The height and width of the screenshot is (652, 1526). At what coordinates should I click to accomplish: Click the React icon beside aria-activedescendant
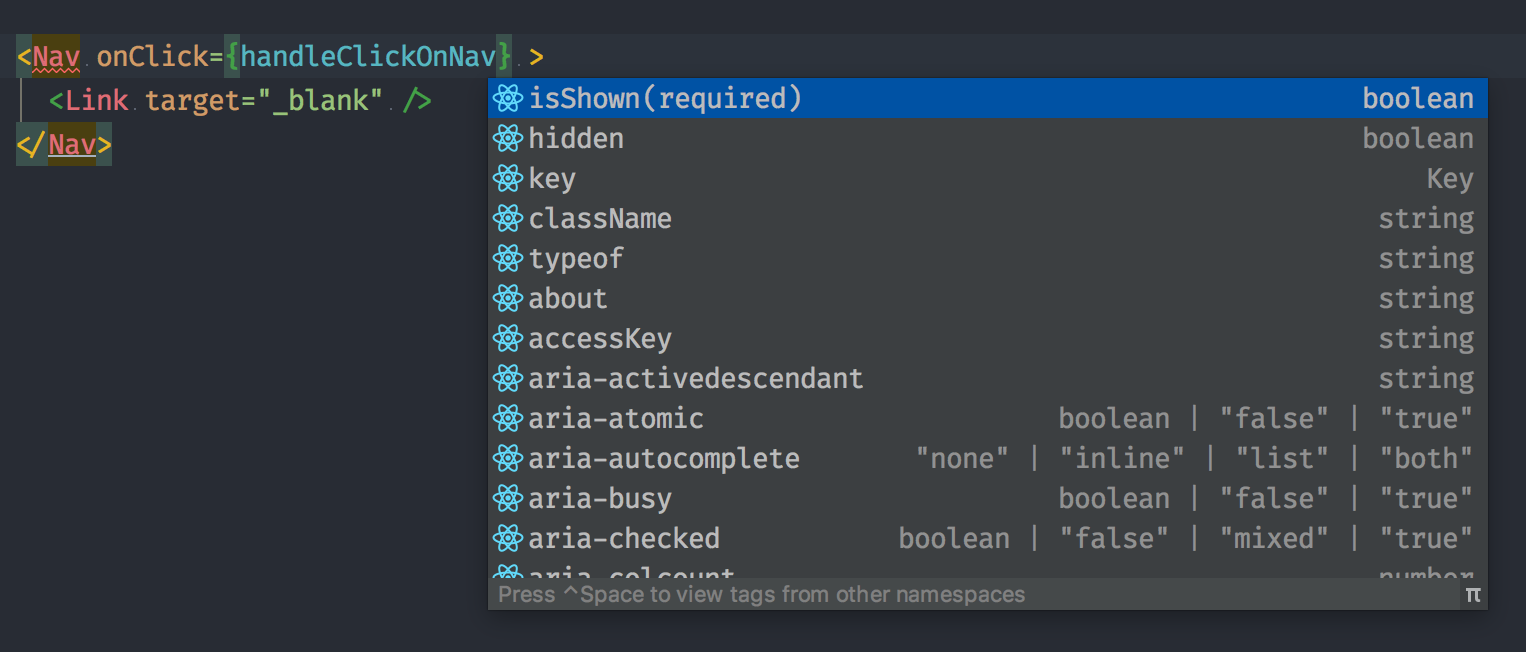509,378
